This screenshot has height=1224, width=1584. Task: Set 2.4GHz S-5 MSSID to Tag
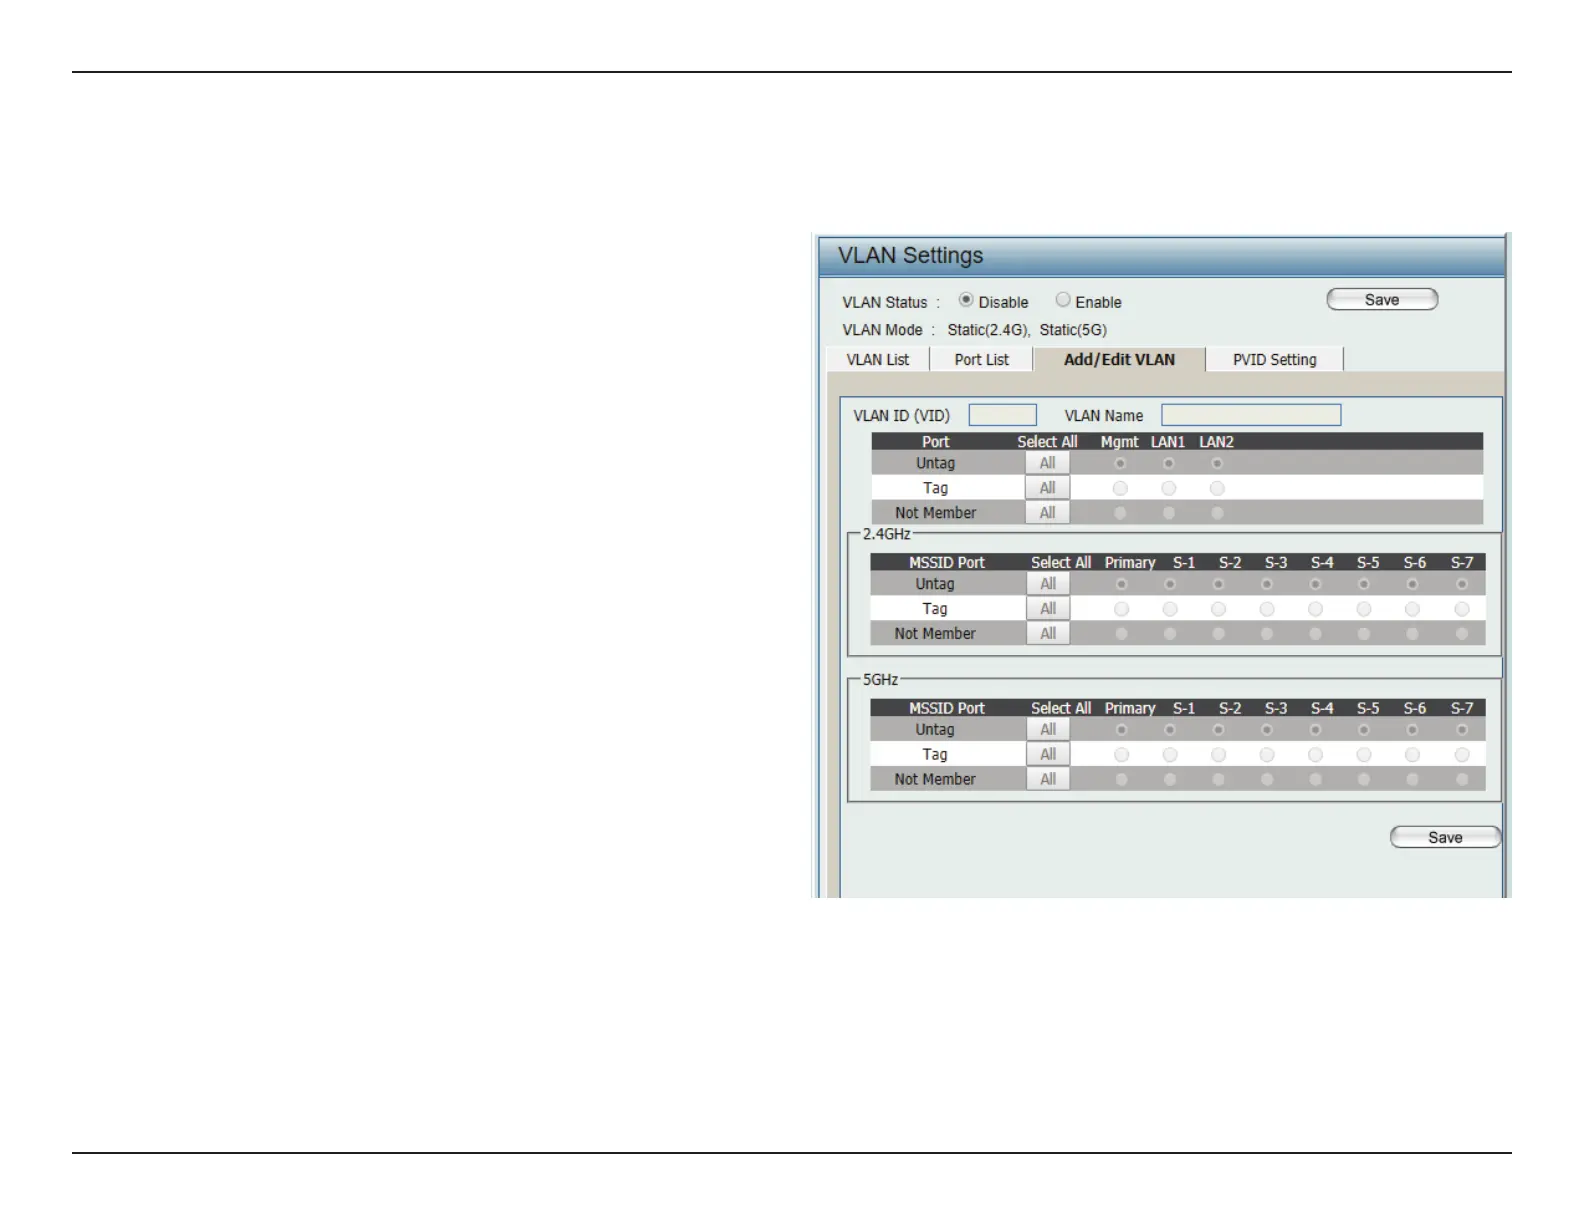(1364, 609)
